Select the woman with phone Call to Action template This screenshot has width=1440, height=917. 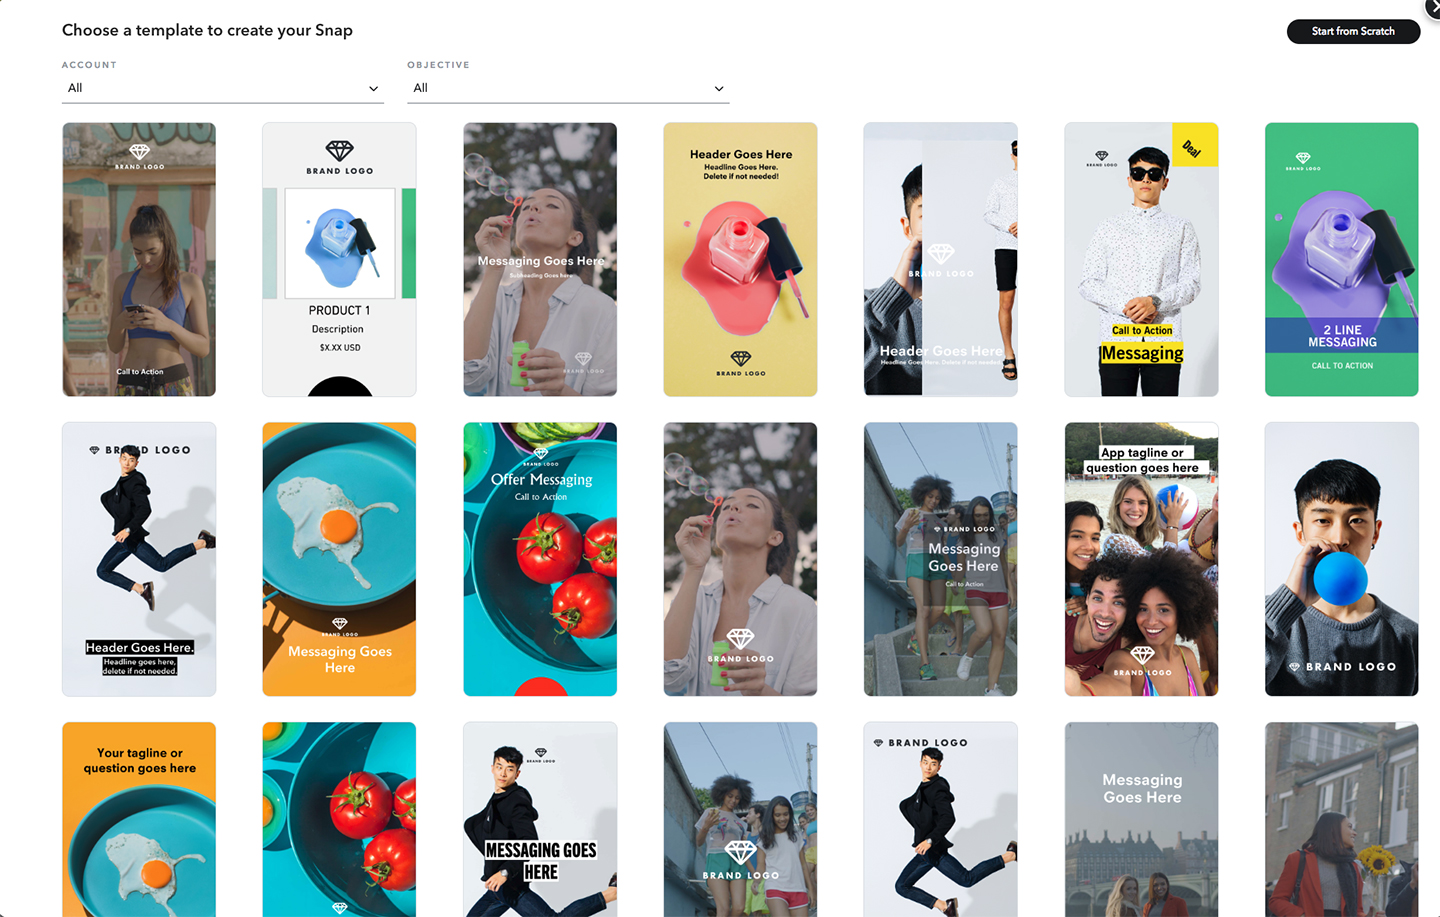[x=139, y=259]
